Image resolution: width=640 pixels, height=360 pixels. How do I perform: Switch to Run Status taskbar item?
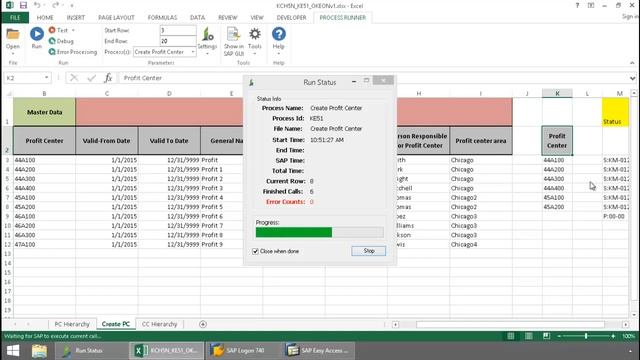coord(92,351)
